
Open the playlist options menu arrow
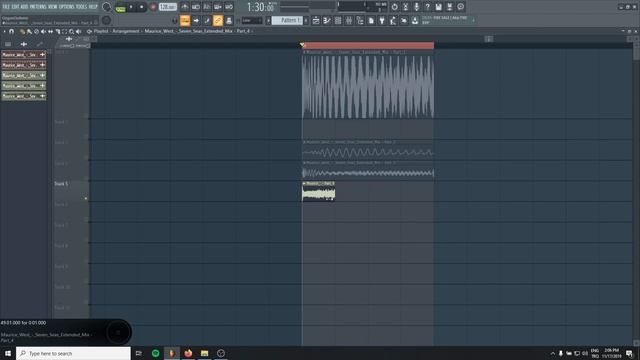(4, 31)
